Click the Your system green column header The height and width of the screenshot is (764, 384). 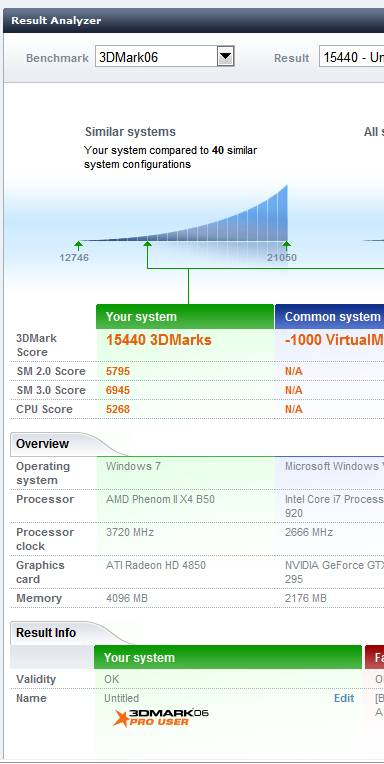click(185, 317)
